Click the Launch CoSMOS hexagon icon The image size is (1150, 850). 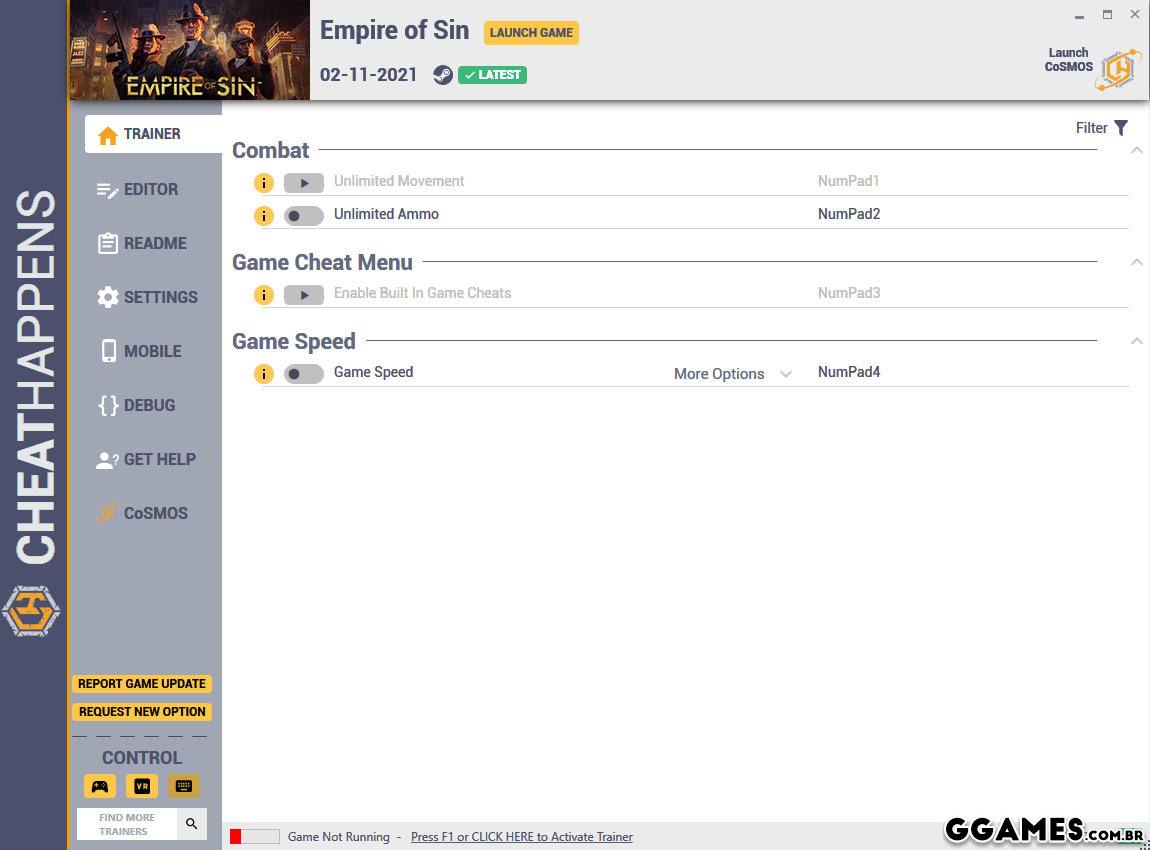(1118, 68)
